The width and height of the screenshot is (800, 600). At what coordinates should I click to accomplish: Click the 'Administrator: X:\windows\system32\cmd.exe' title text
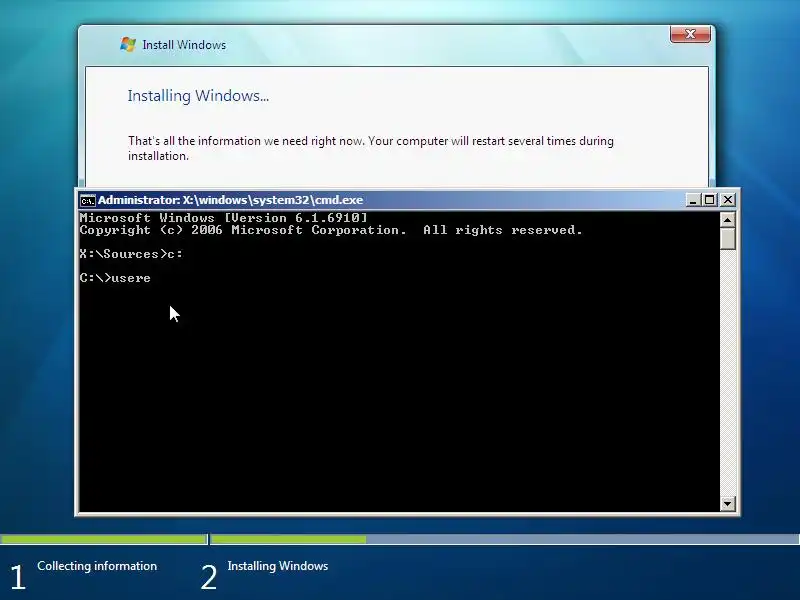coord(231,200)
